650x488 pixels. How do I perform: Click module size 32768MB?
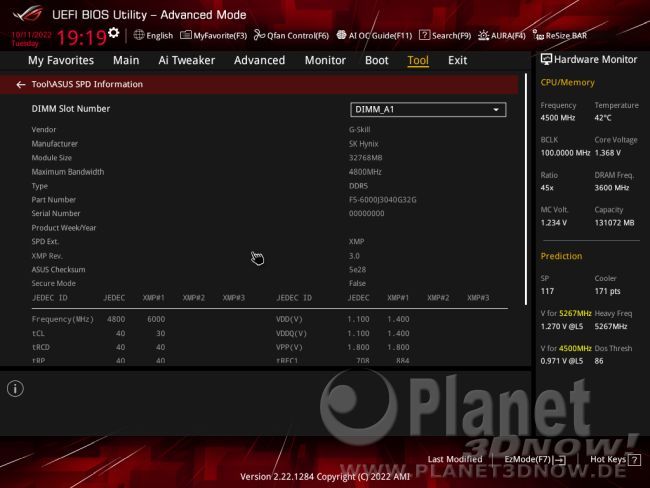click(x=365, y=158)
